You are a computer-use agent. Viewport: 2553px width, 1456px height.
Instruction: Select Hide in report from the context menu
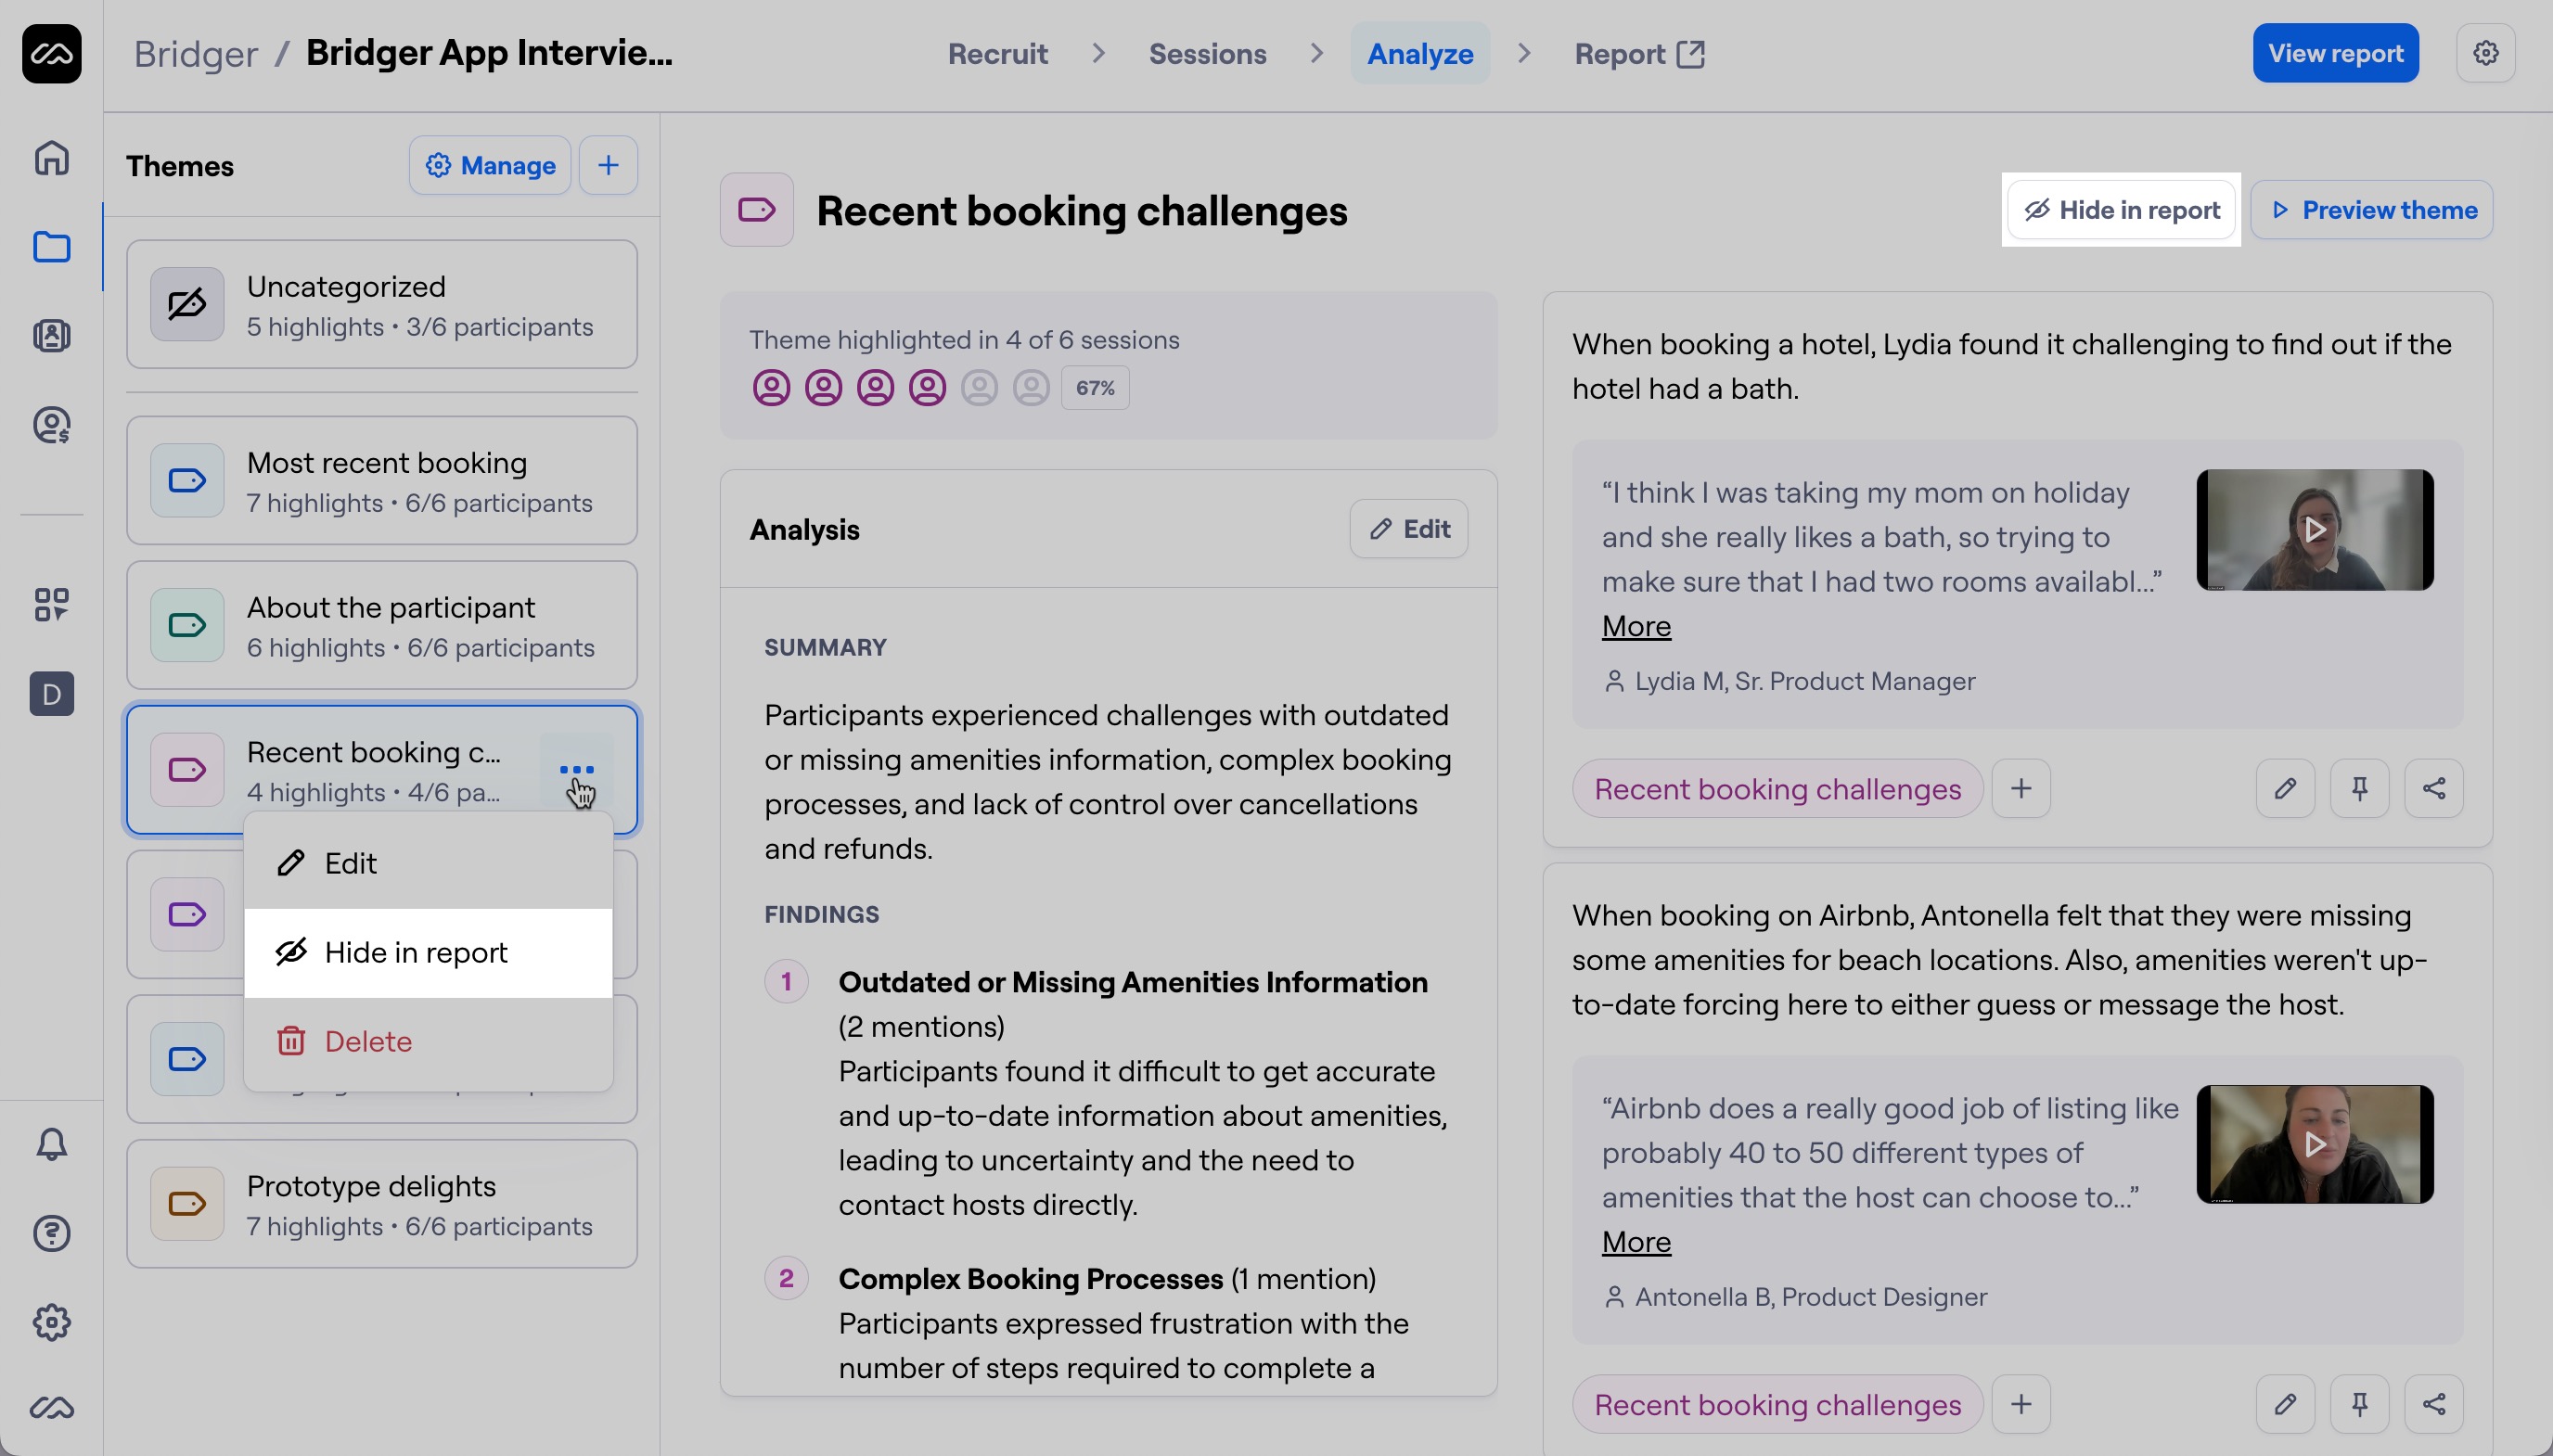coord(416,952)
